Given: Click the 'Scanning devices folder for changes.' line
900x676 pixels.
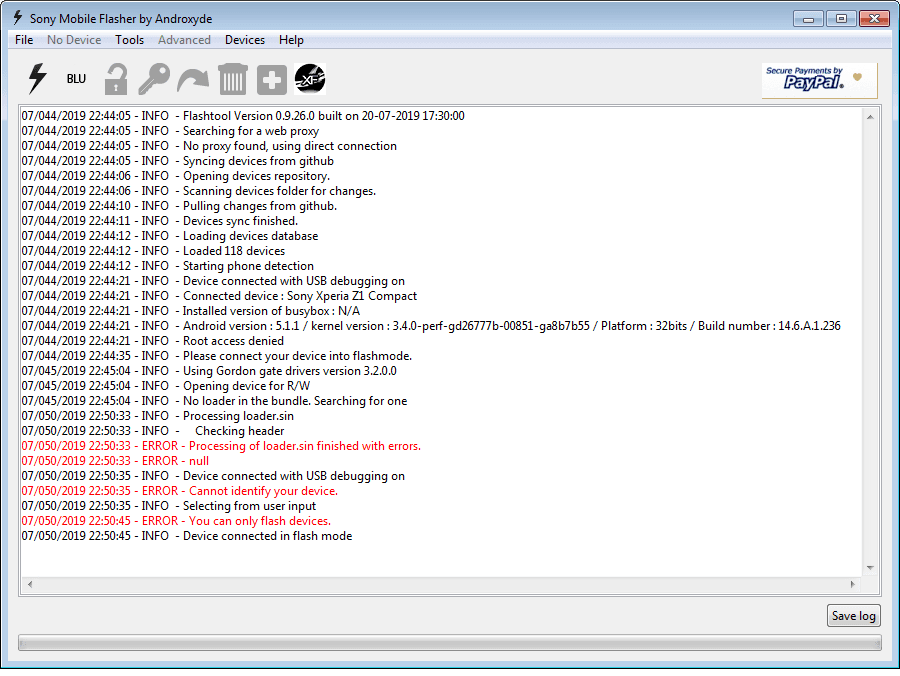Looking at the screenshot, I should click(x=199, y=191).
